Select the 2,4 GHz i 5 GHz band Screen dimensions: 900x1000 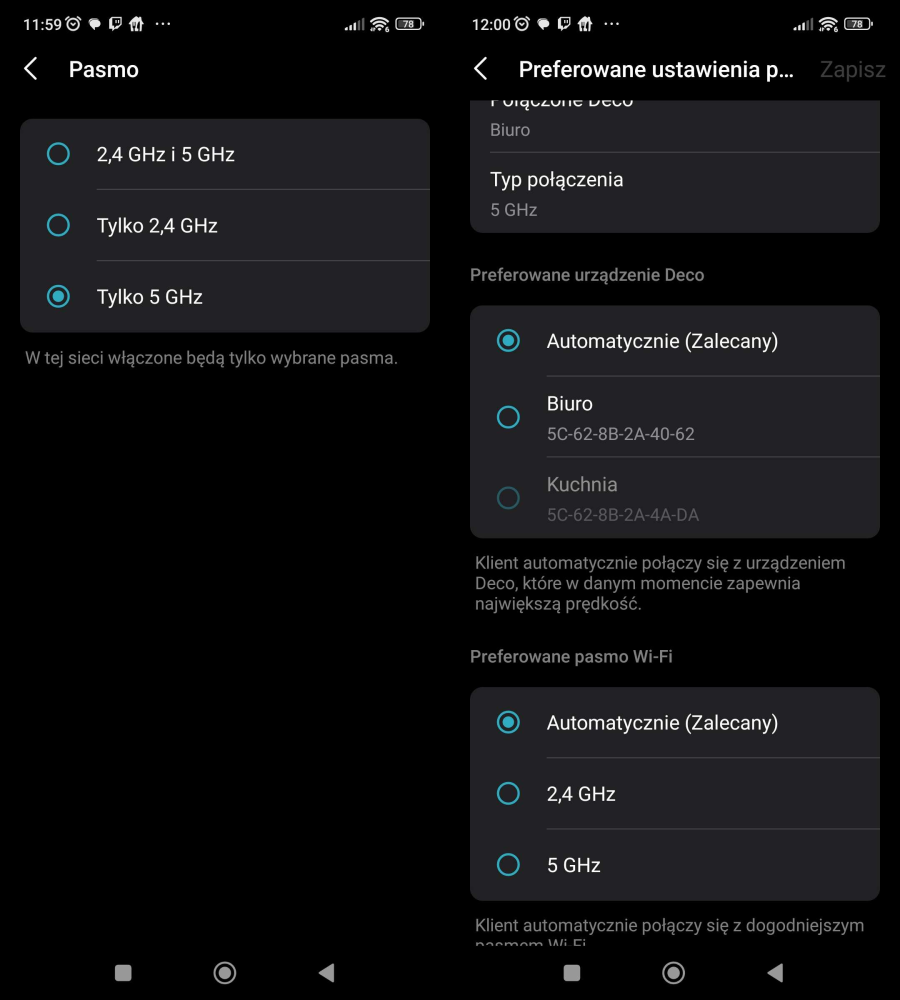tap(59, 154)
